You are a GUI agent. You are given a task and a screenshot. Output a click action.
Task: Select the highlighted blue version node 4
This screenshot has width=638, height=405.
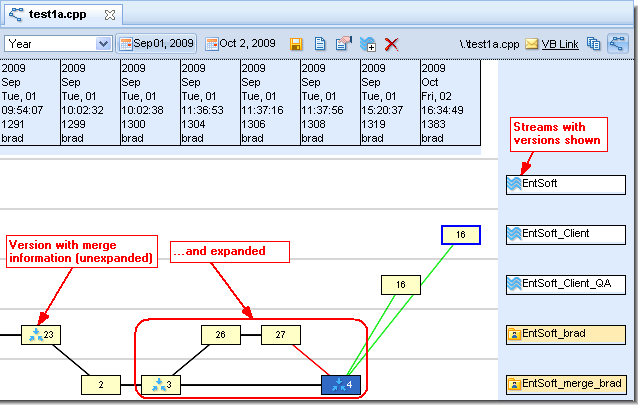pos(342,384)
